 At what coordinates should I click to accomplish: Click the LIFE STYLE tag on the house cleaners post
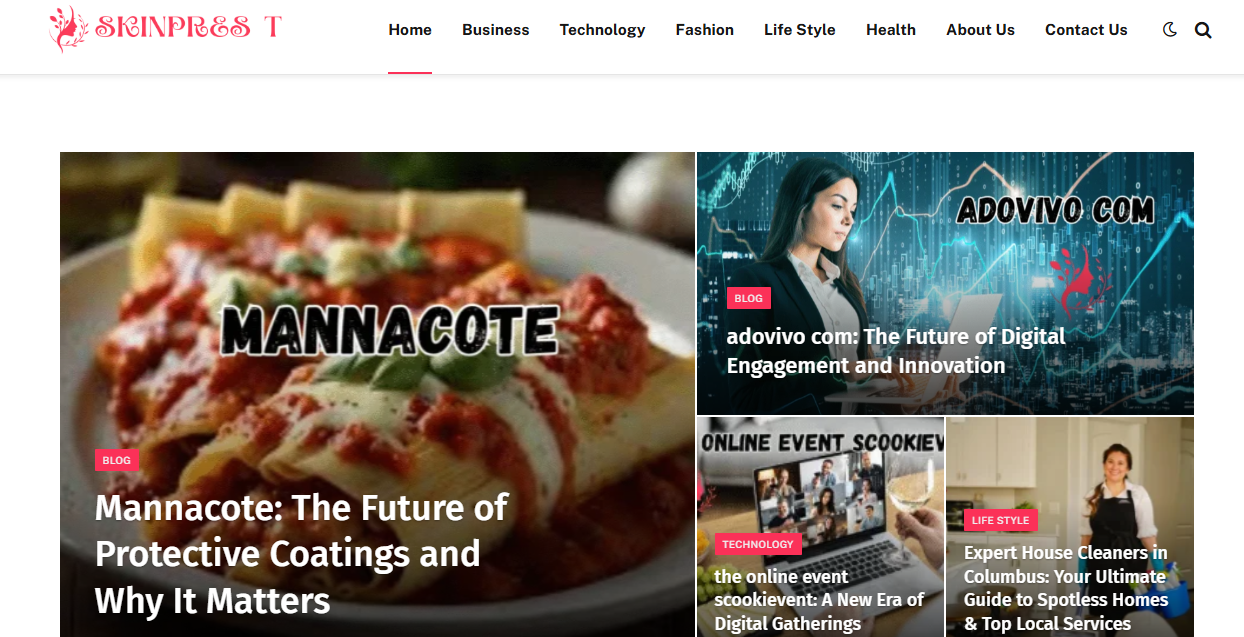[1000, 520]
